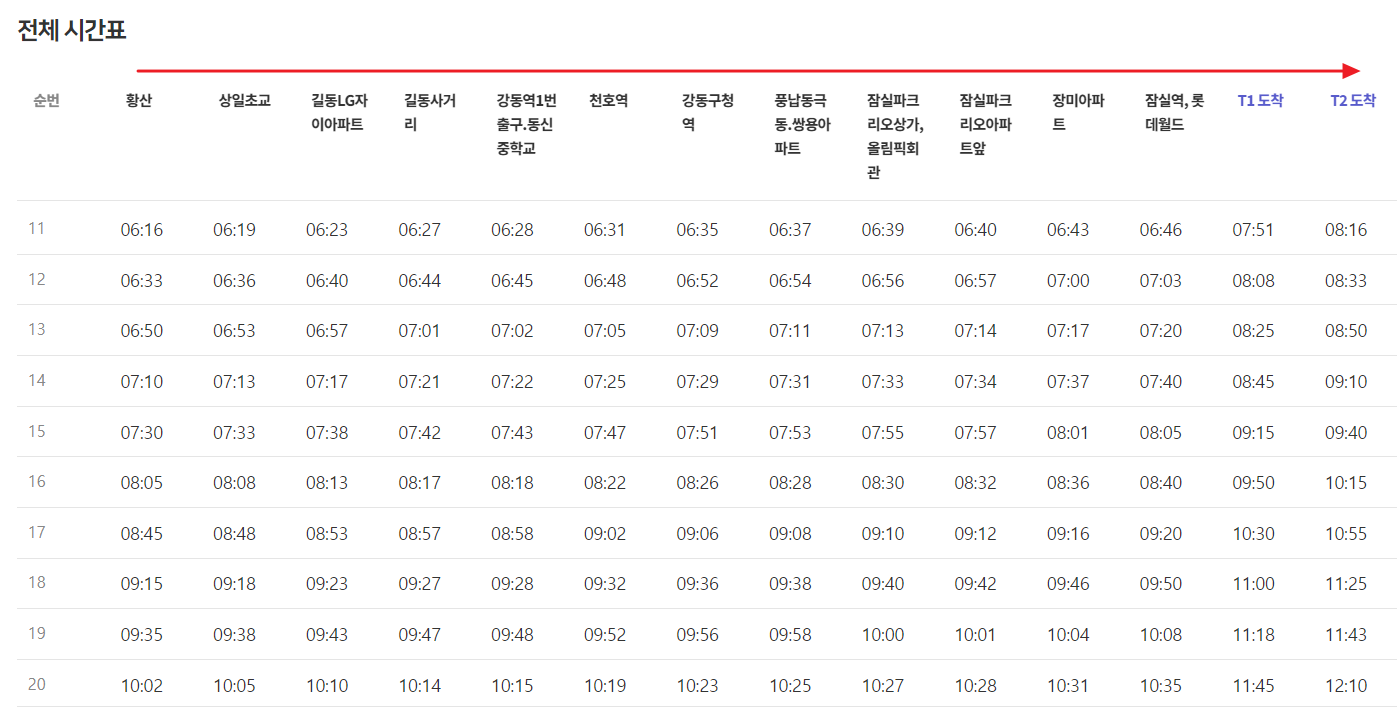Select row number 17
Screen dimensions: 1397x720
pyautogui.click(x=37, y=532)
